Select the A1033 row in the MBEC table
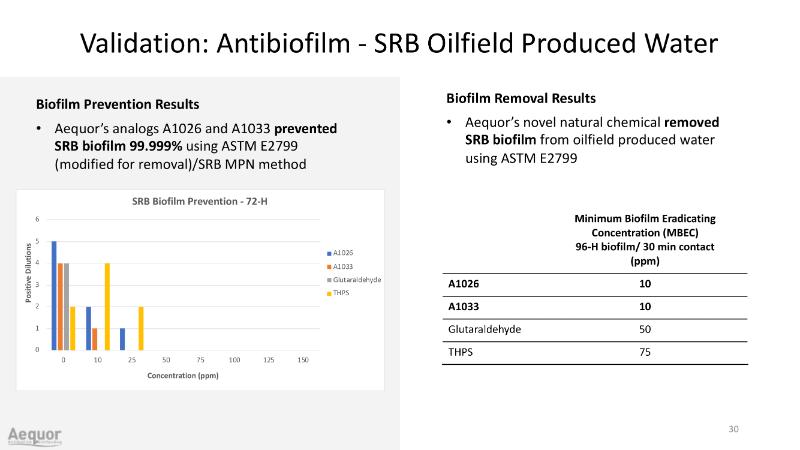 point(594,306)
